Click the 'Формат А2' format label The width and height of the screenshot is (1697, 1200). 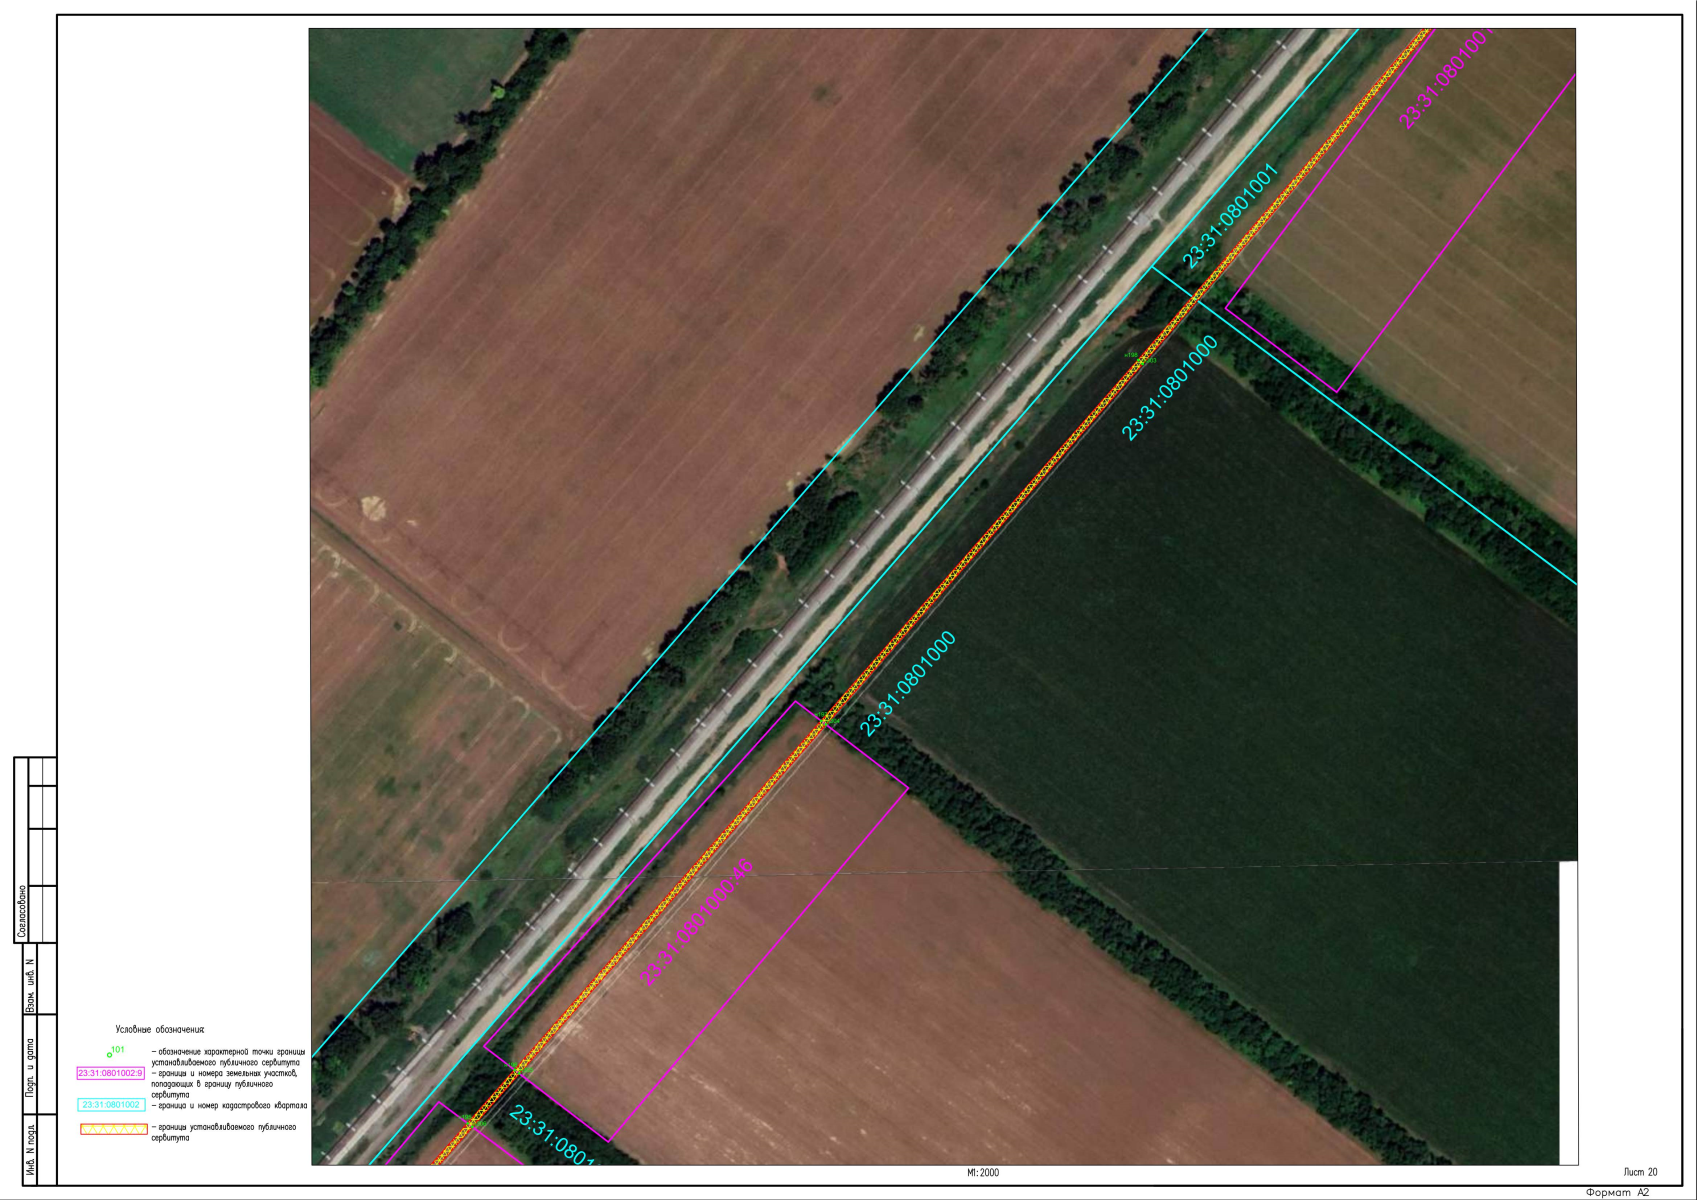click(1617, 1192)
